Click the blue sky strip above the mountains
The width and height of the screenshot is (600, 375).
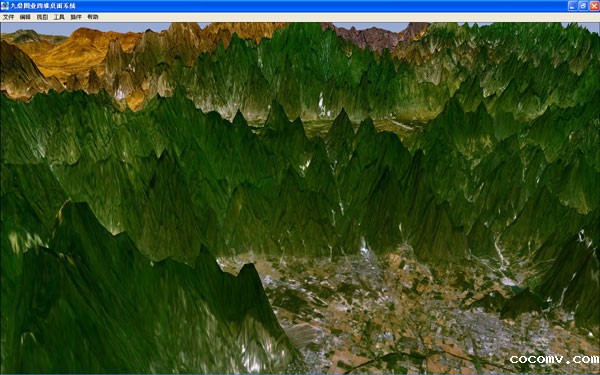(x=103, y=28)
